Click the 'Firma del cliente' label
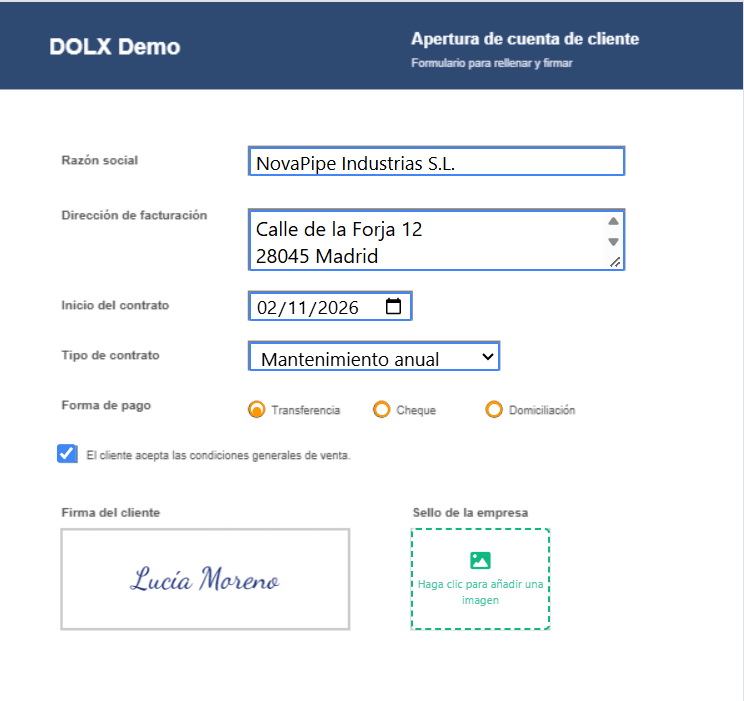 click(x=111, y=513)
